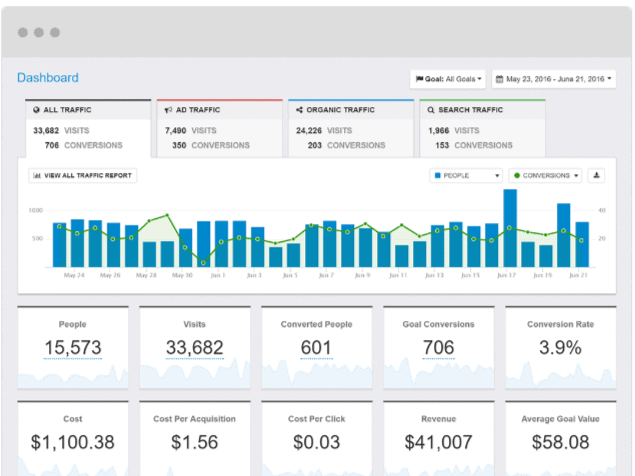
Task: Click the Dashboard heading link
Action: point(47,78)
